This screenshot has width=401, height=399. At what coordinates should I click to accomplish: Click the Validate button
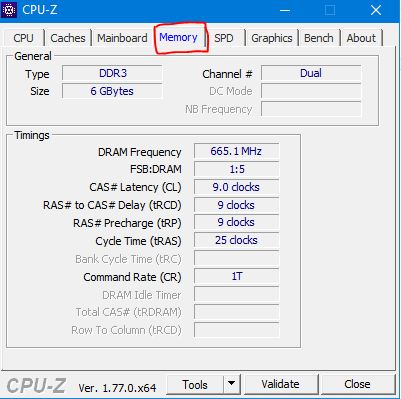(281, 385)
